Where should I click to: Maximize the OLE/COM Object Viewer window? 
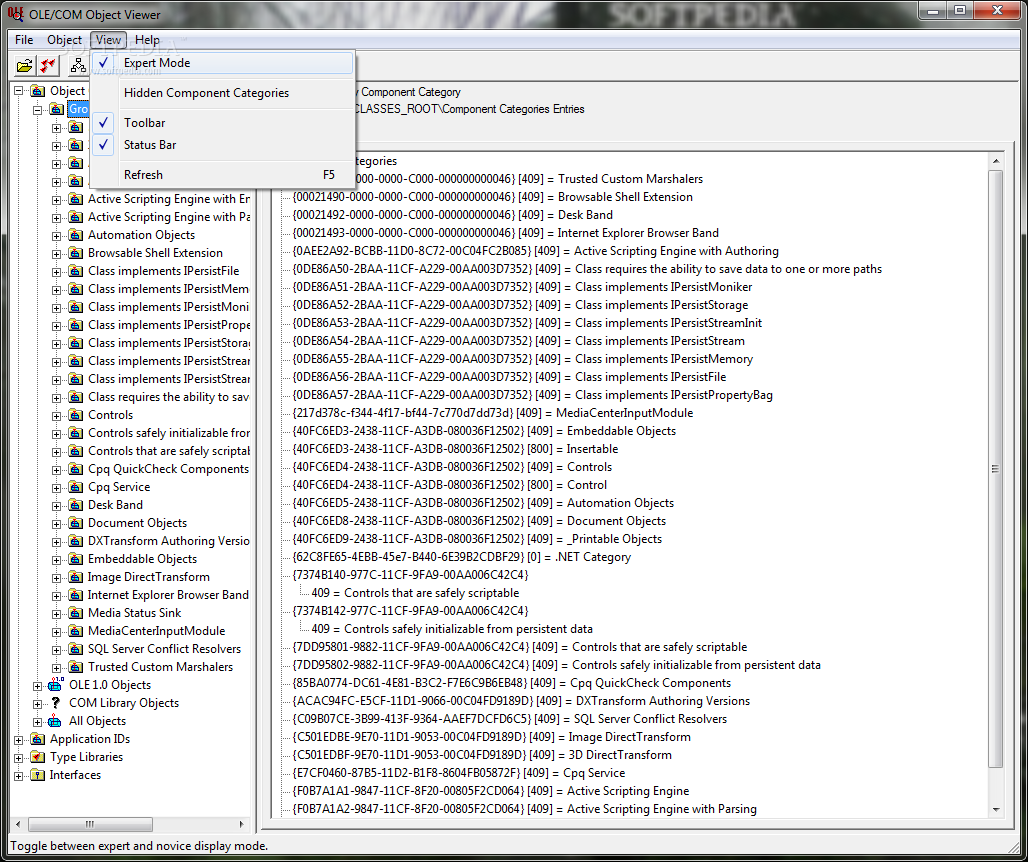coord(960,10)
